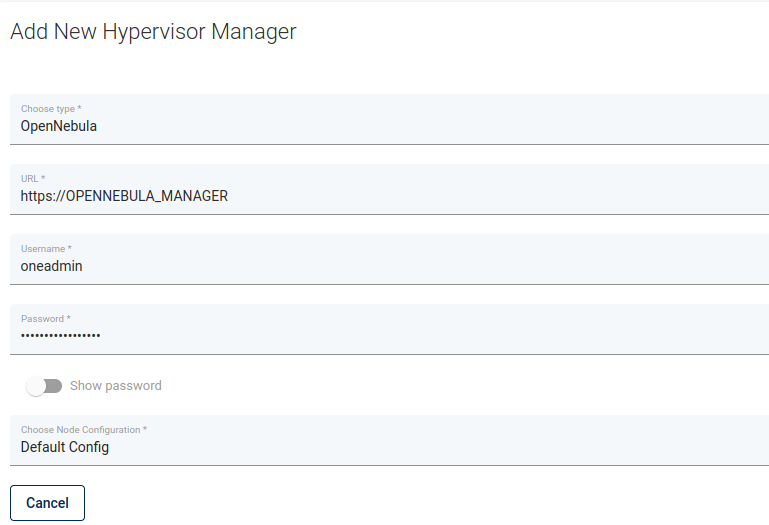Click the masked password dots

(x=61, y=336)
